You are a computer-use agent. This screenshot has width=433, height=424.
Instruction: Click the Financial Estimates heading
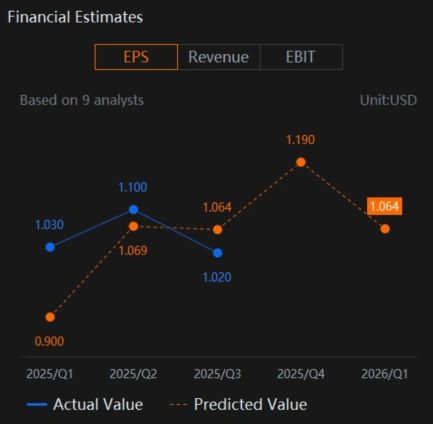coord(75,17)
